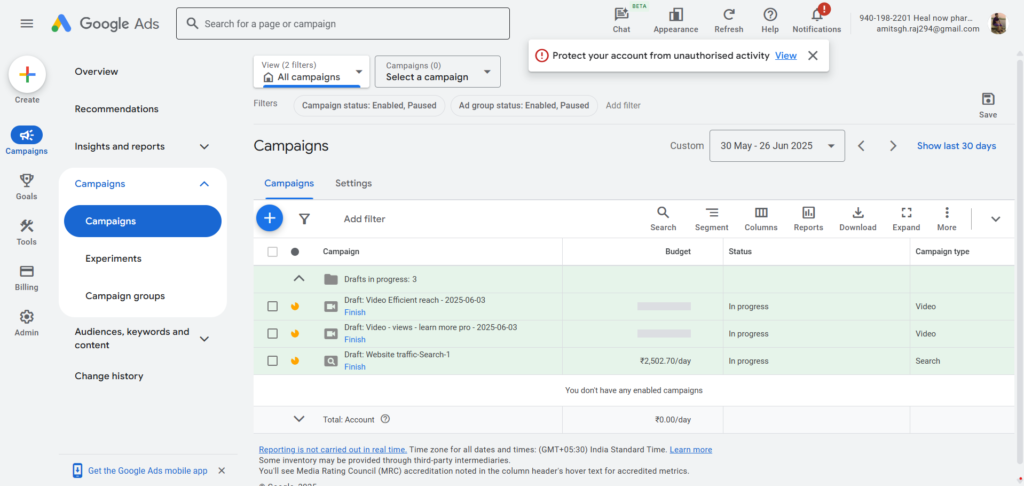Open the Chat beta icon
The height and width of the screenshot is (486, 1024).
[621, 20]
